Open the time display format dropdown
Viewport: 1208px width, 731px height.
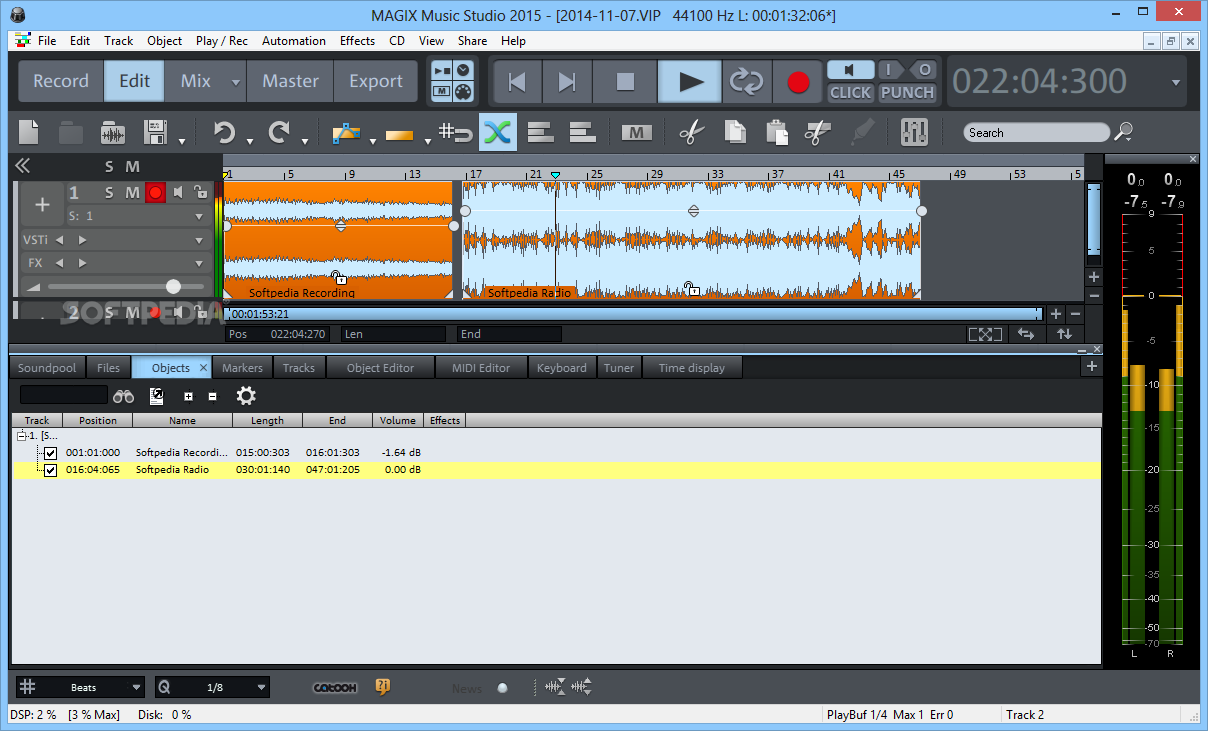[x=1176, y=82]
